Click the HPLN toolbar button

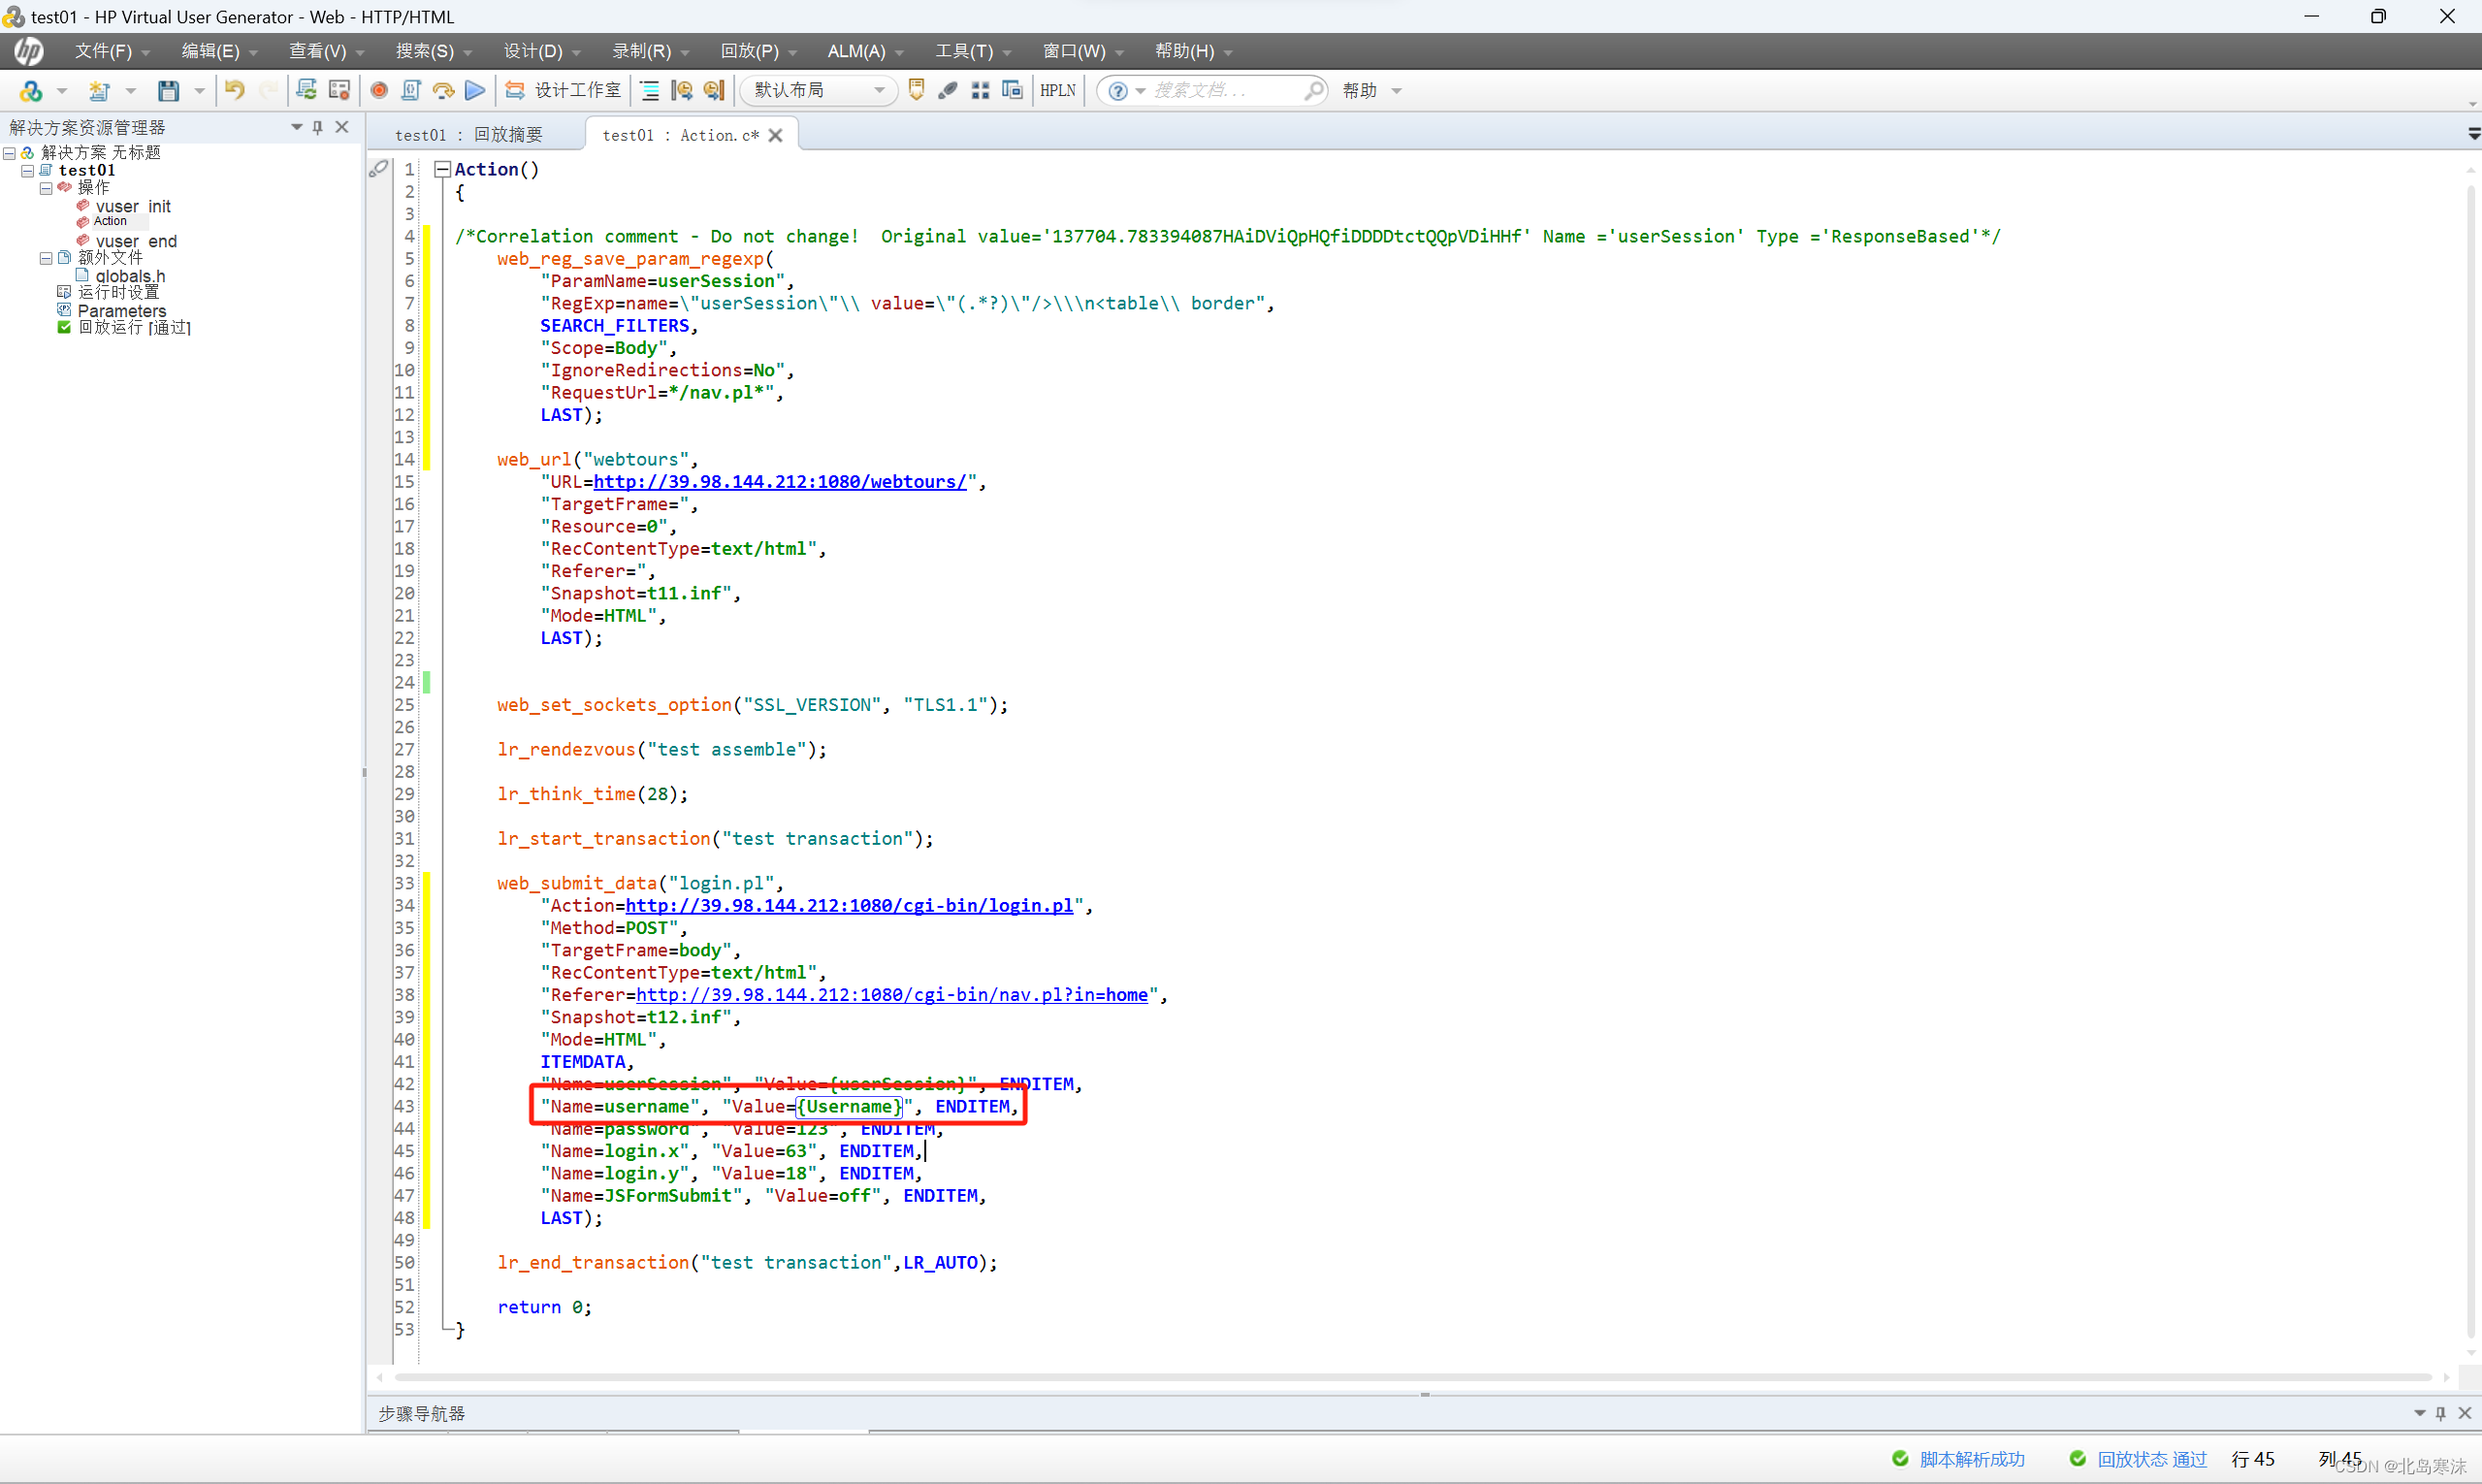tap(1057, 90)
